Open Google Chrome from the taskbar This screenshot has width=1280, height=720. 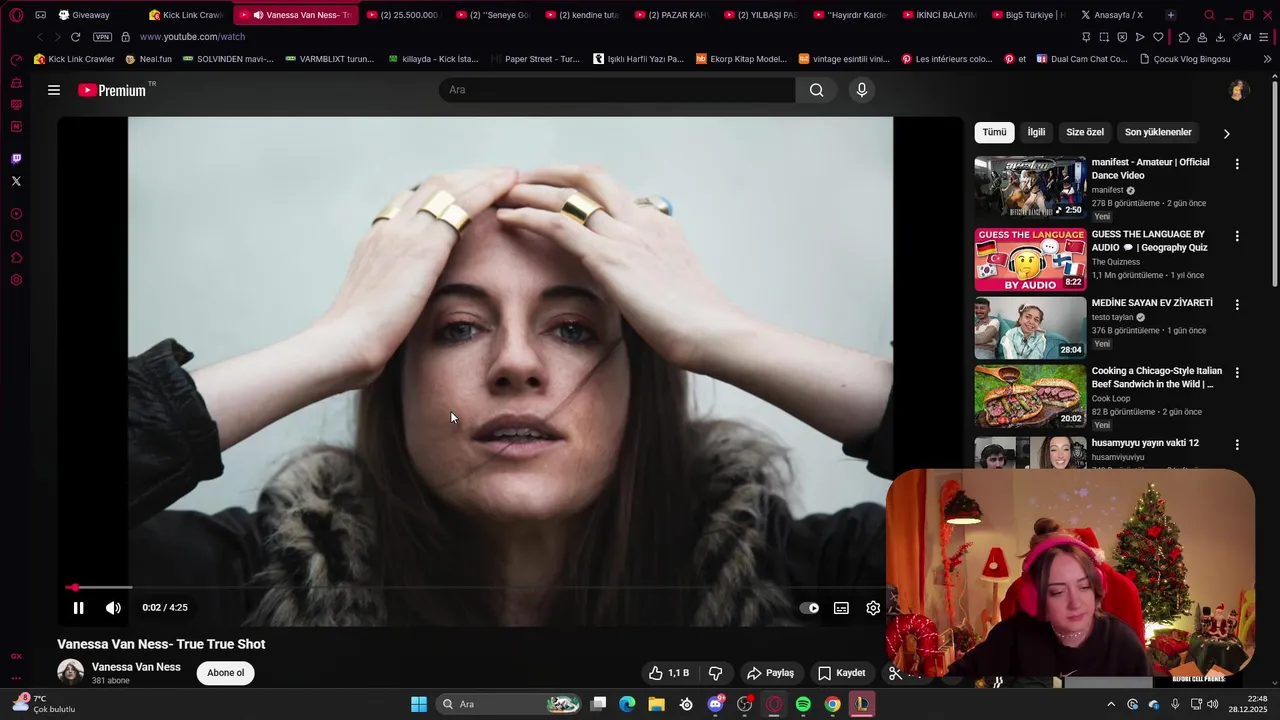[832, 704]
